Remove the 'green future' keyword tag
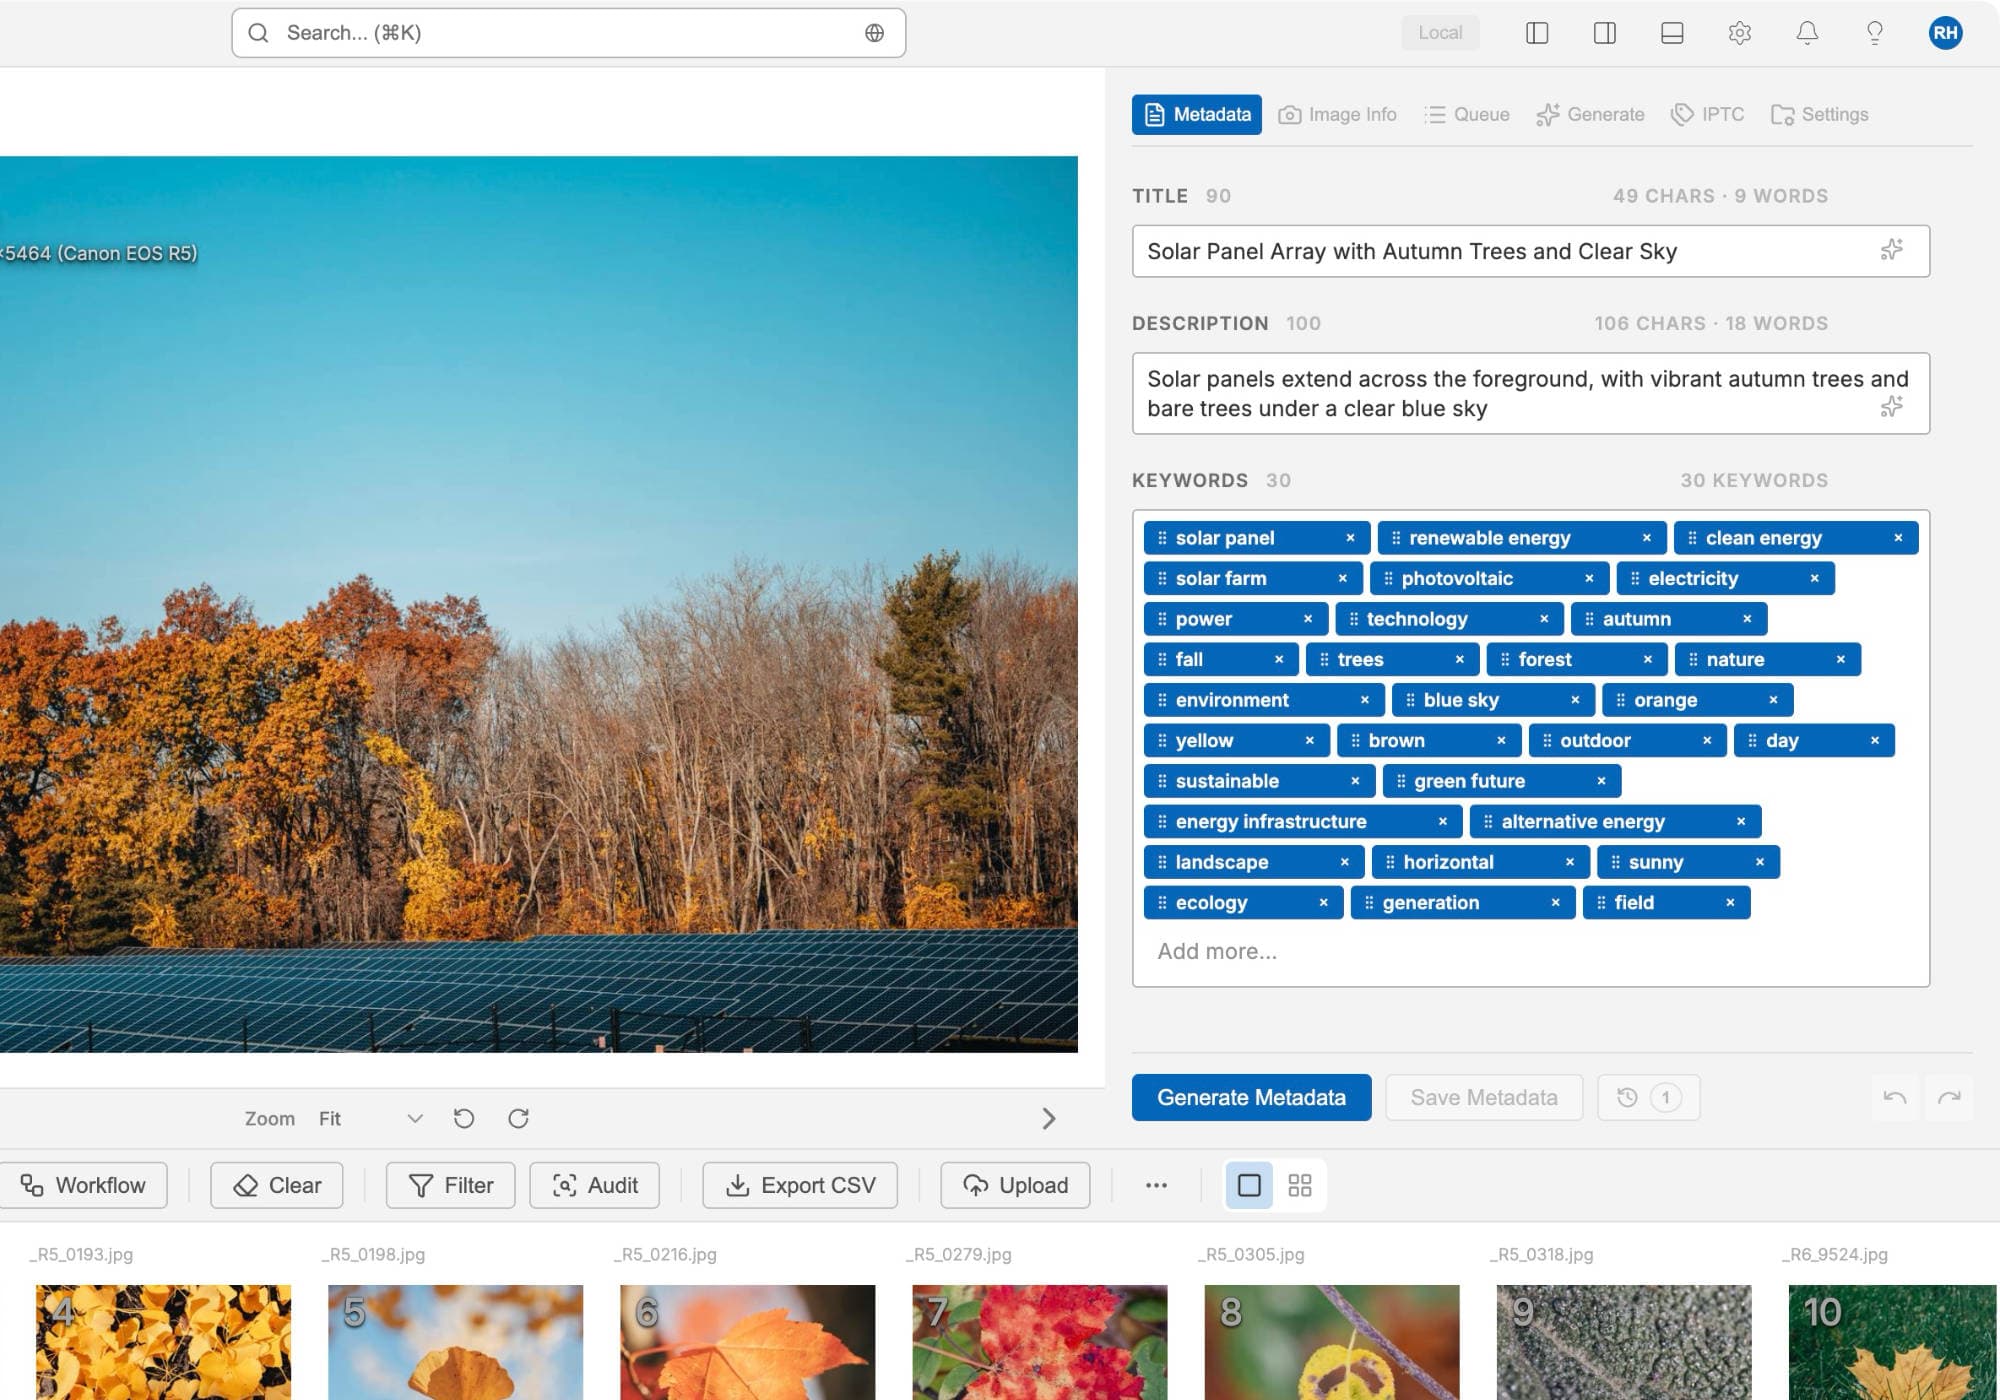 (1601, 781)
